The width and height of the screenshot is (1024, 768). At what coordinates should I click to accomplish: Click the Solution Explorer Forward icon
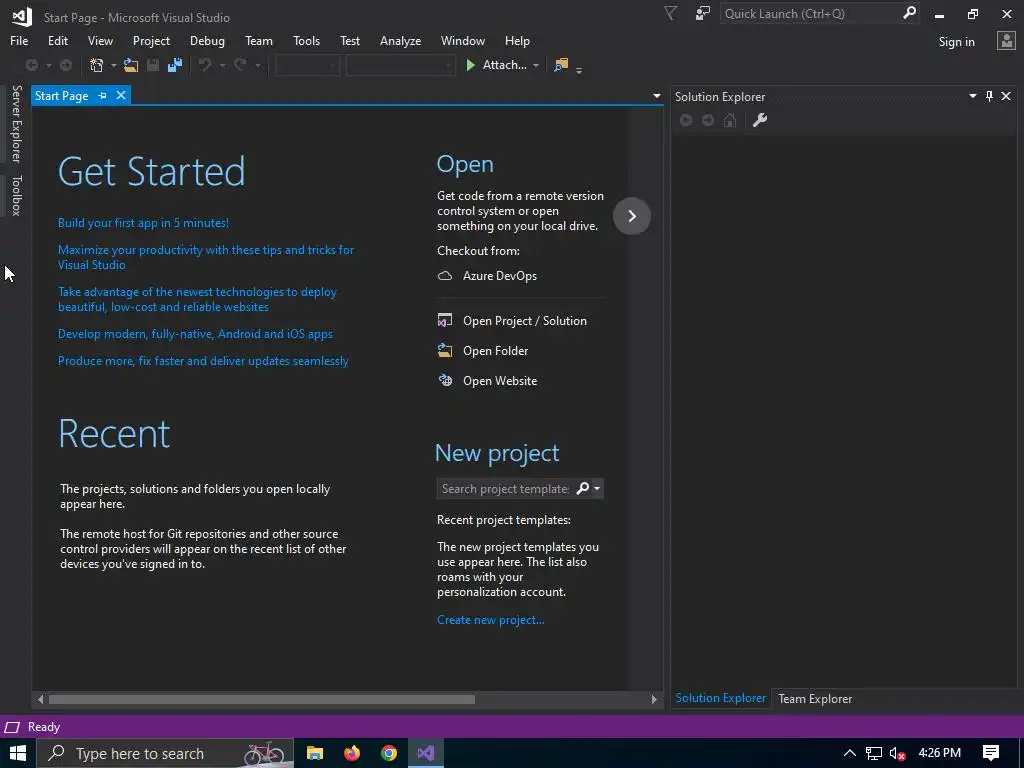pyautogui.click(x=708, y=120)
